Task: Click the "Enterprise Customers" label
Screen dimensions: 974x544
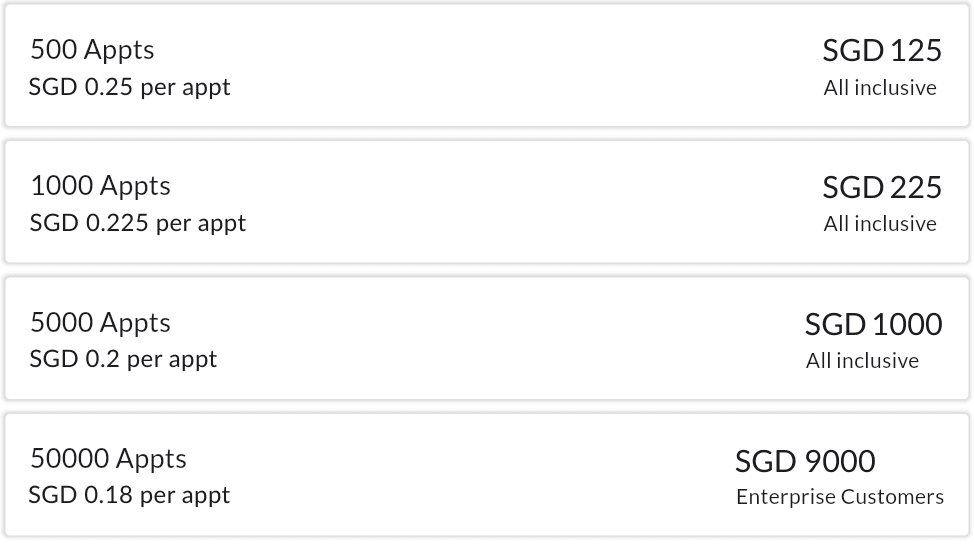Action: (x=839, y=497)
